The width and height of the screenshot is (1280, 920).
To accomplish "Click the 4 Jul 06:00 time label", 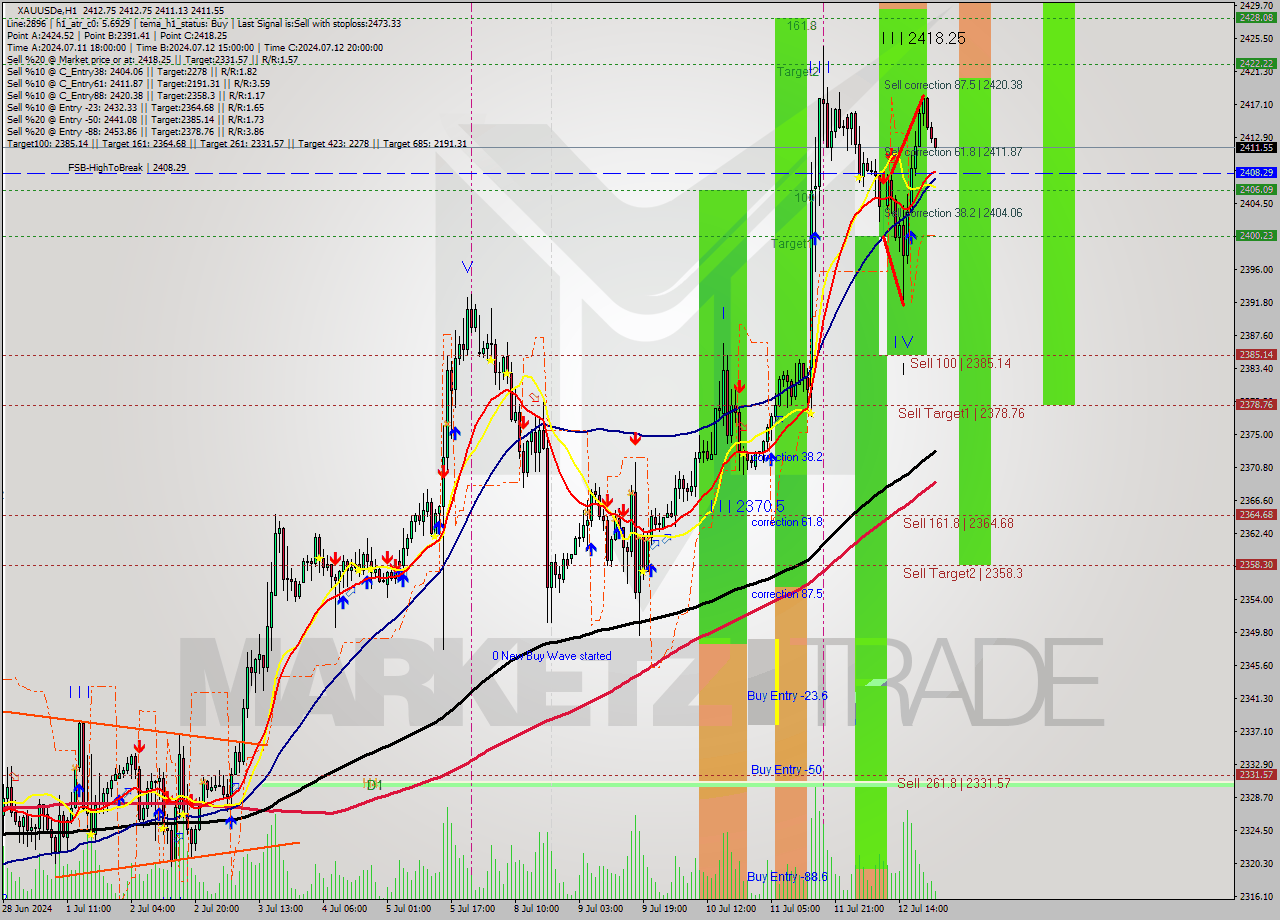I will [x=344, y=909].
